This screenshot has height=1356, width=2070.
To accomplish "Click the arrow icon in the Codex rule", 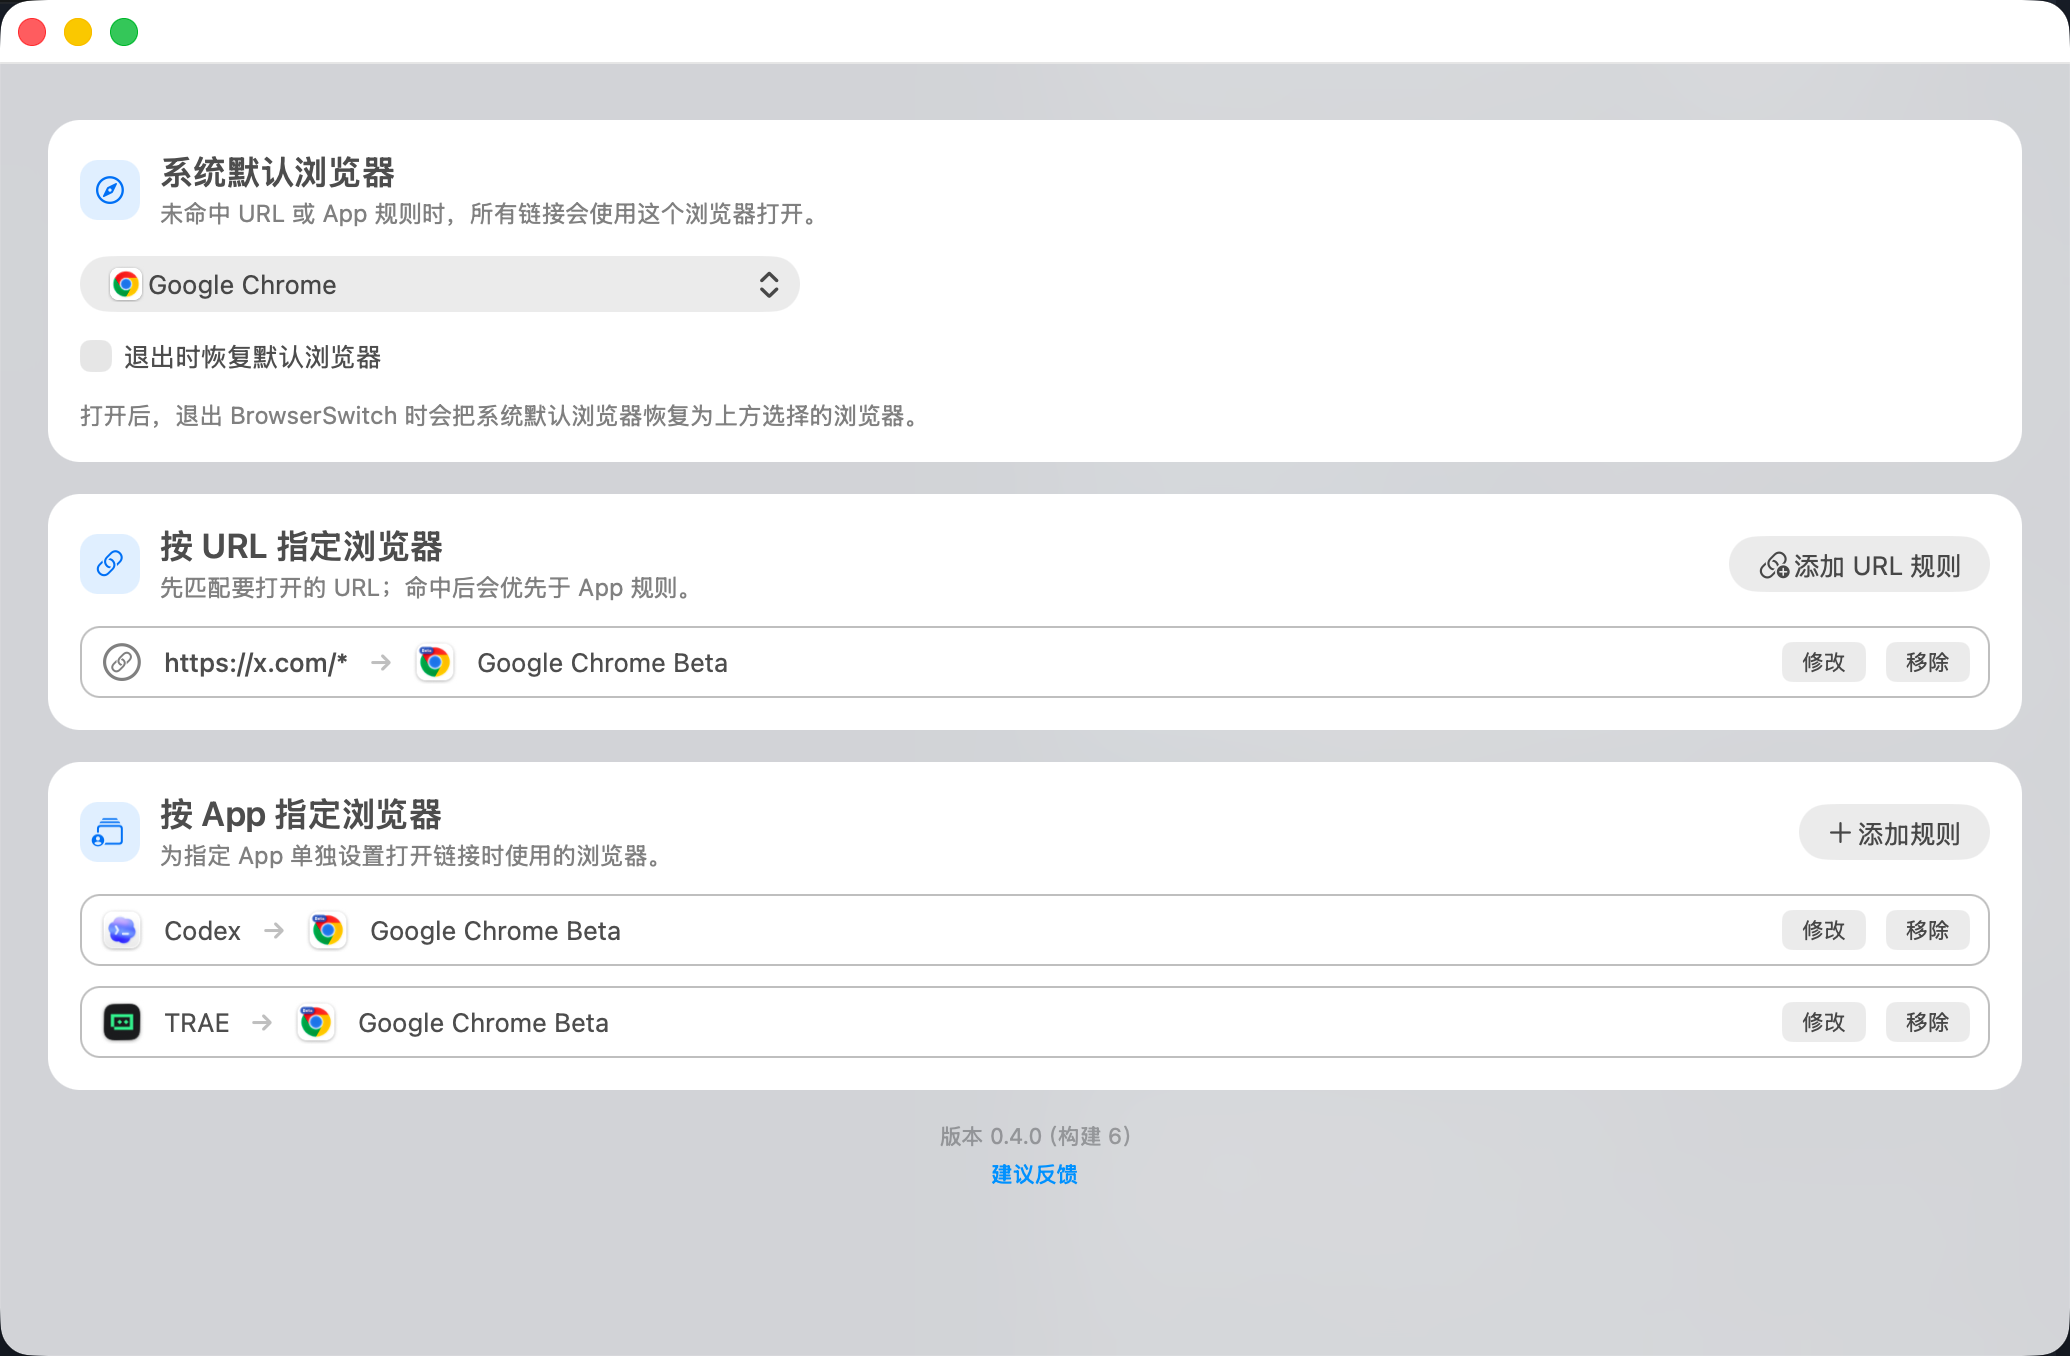I will pos(274,930).
